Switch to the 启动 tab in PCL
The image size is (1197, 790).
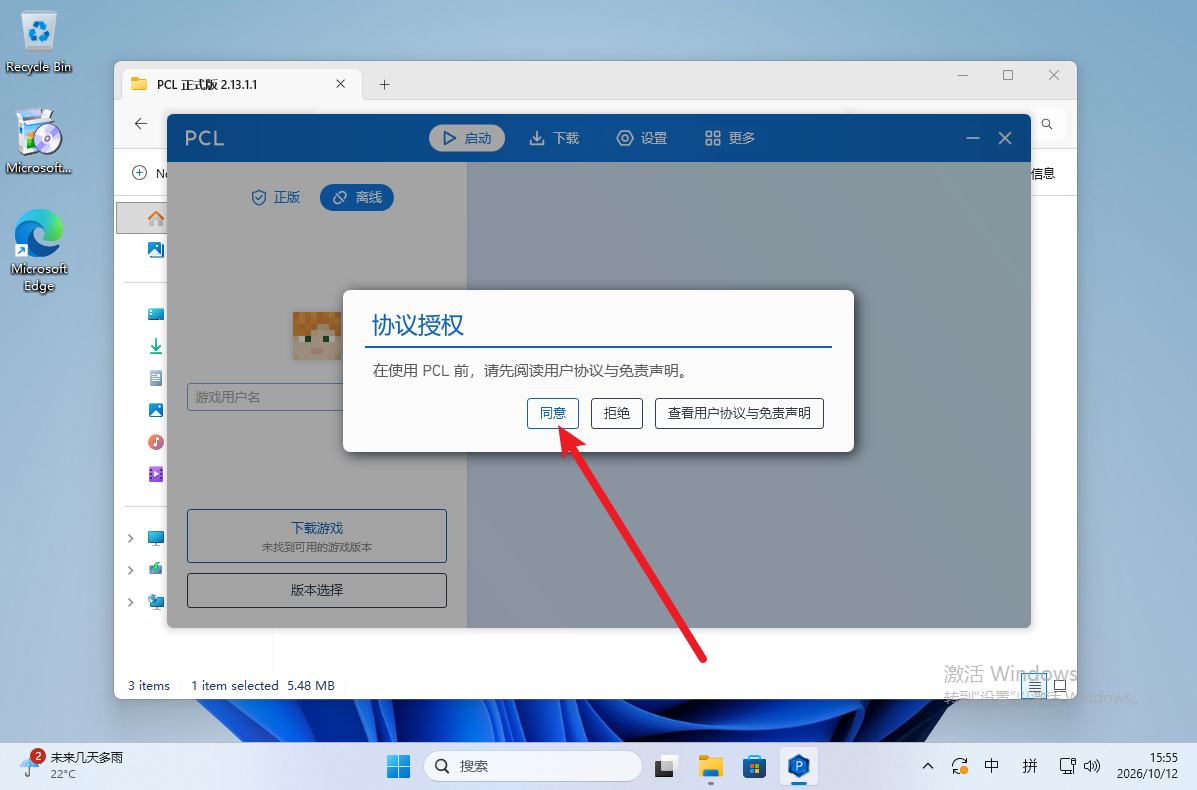467,138
